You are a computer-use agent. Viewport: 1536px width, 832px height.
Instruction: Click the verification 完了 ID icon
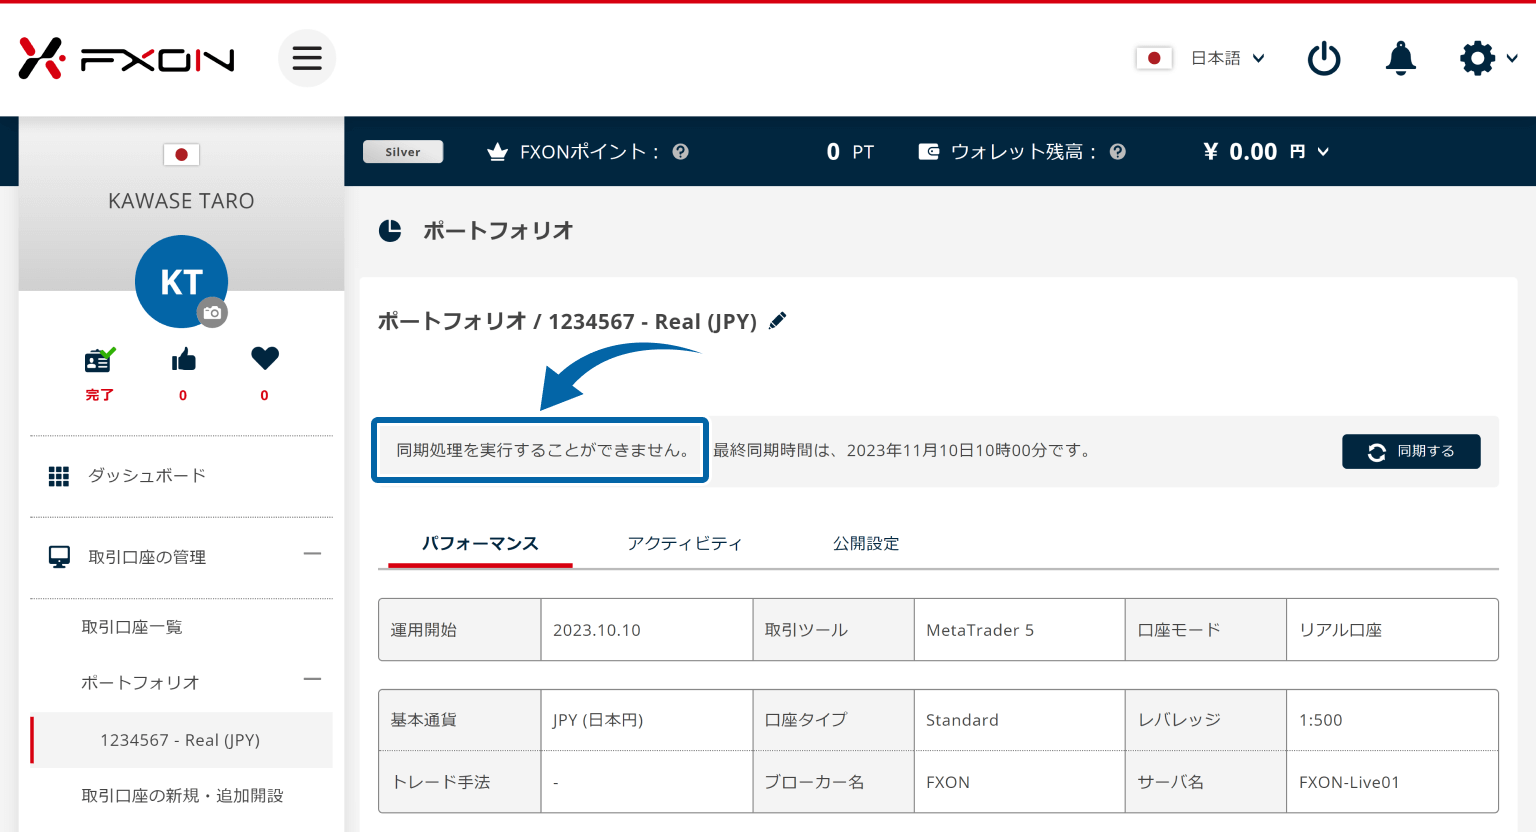[99, 360]
